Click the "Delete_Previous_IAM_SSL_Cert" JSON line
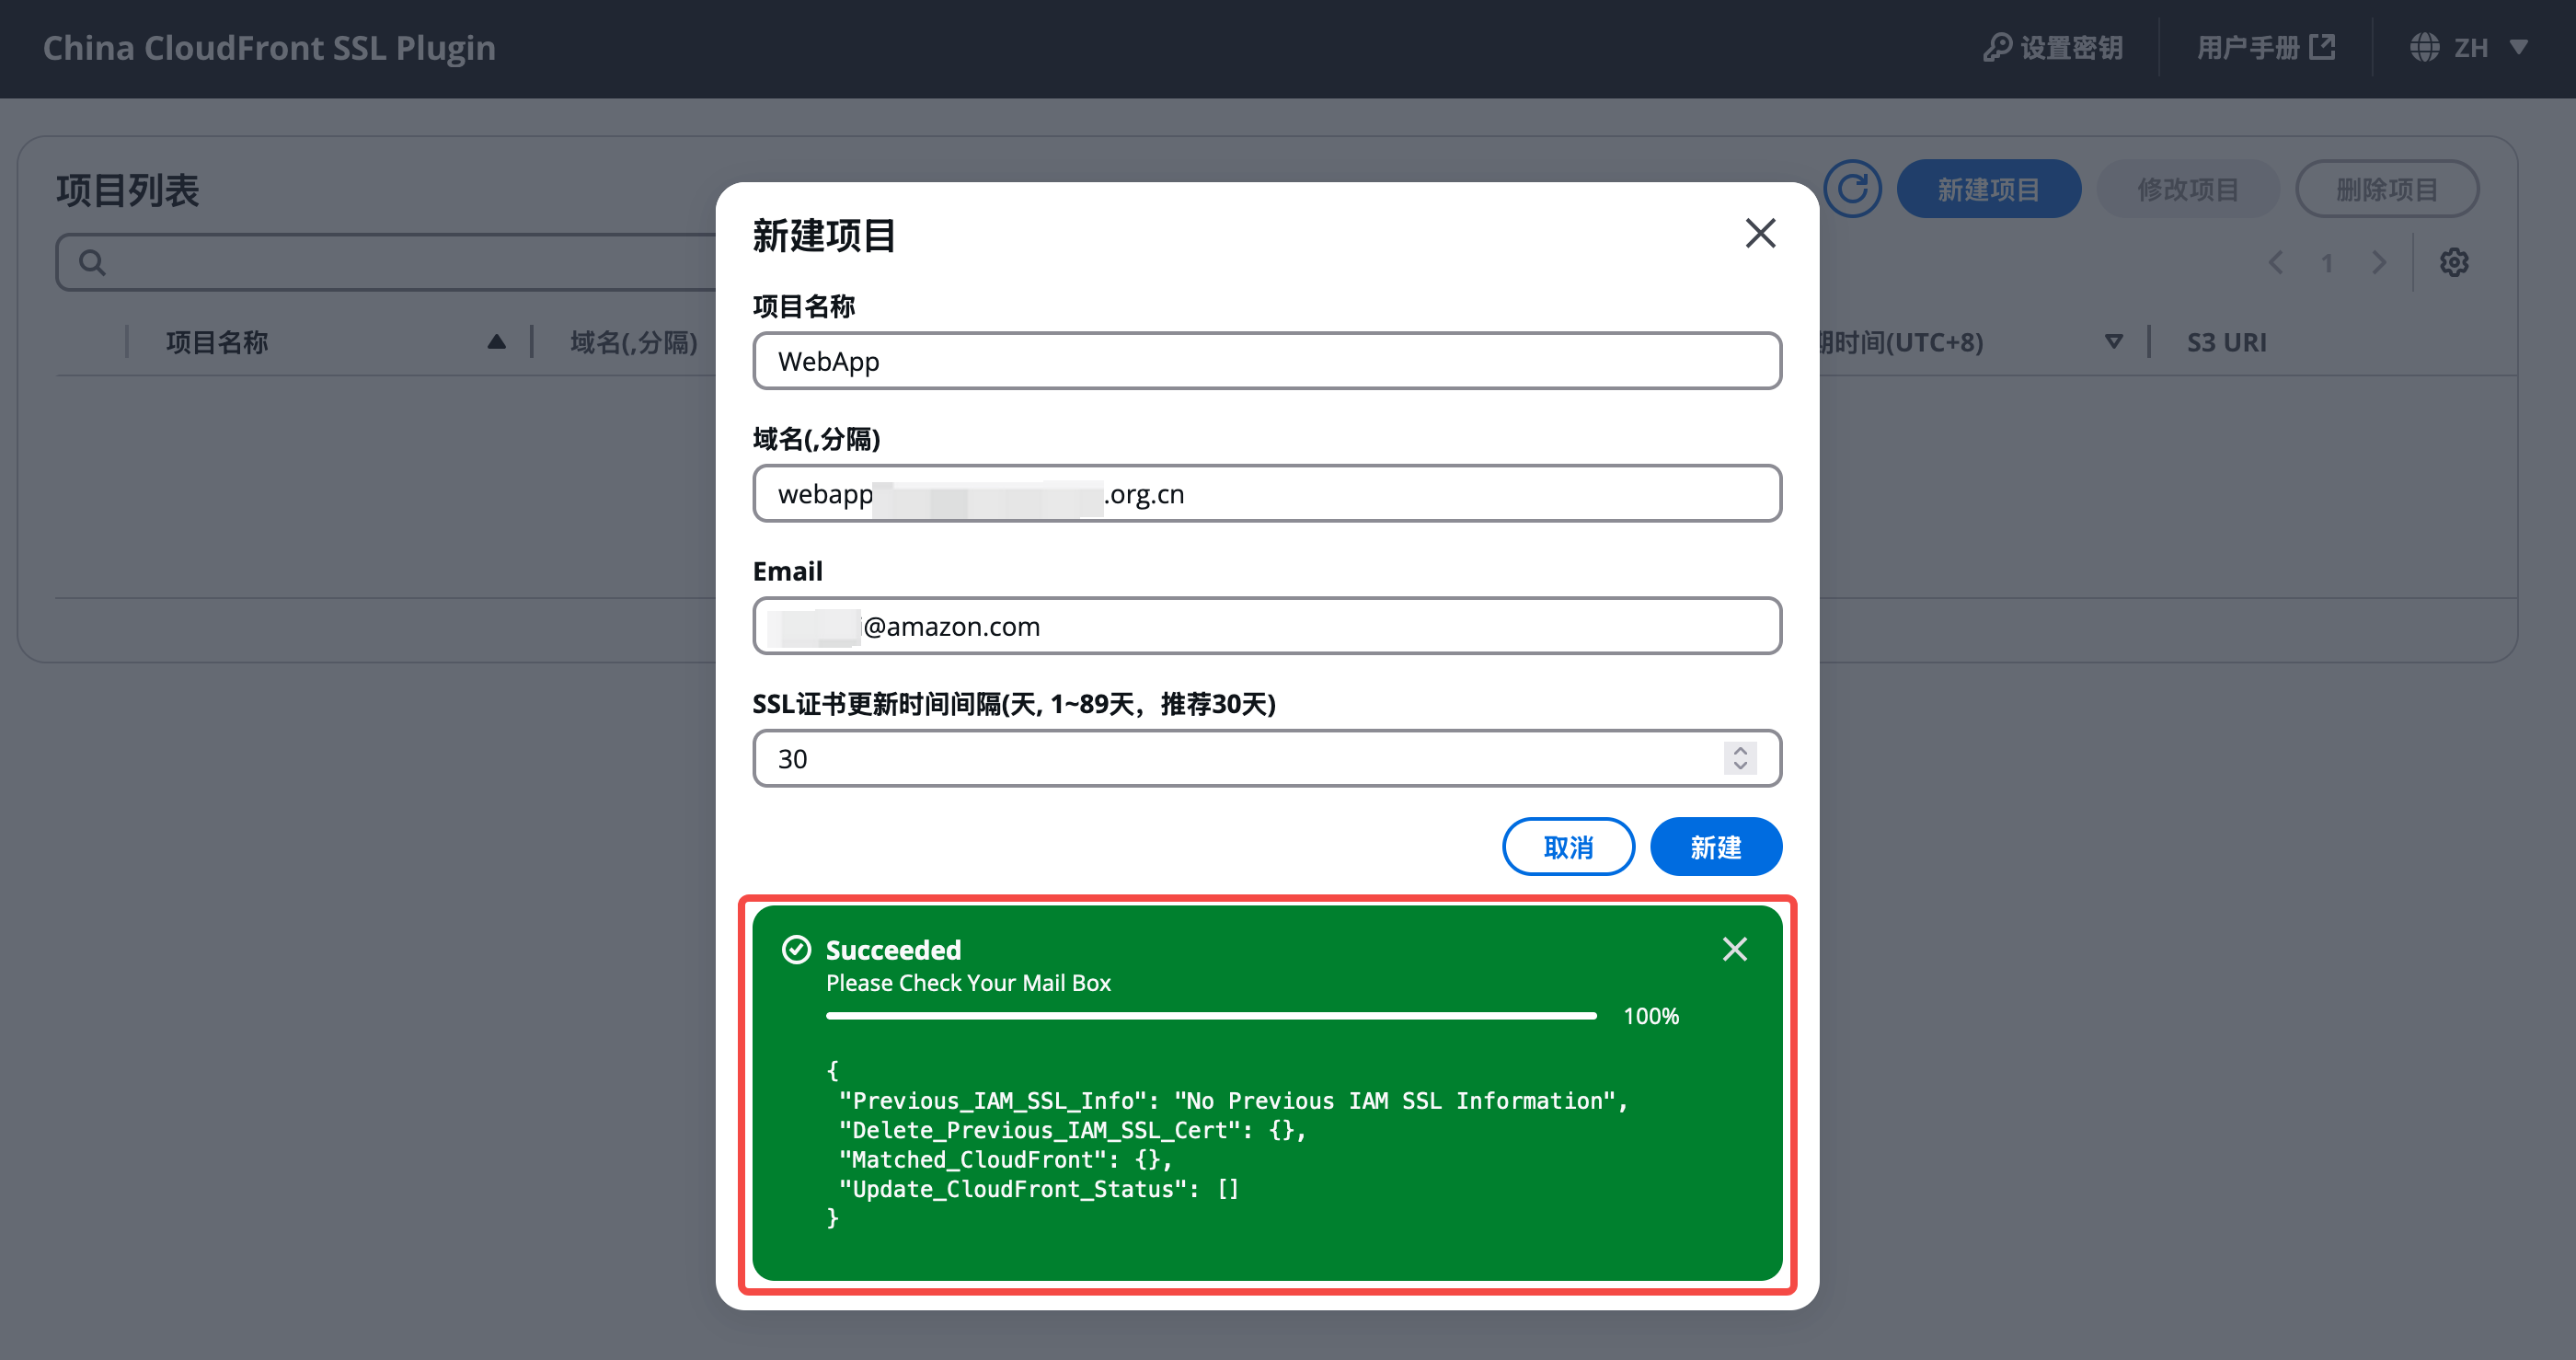Viewport: 2576px width, 1360px height. (1072, 1130)
